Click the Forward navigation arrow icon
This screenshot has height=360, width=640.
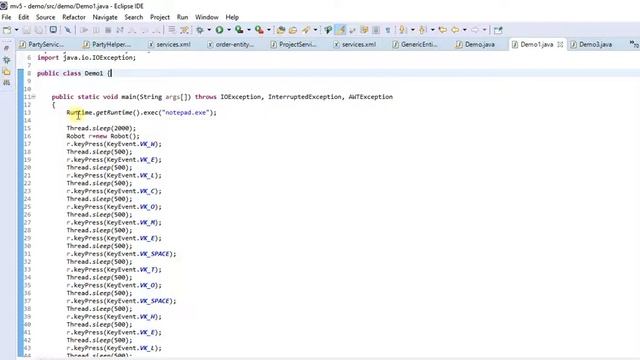click(475, 30)
